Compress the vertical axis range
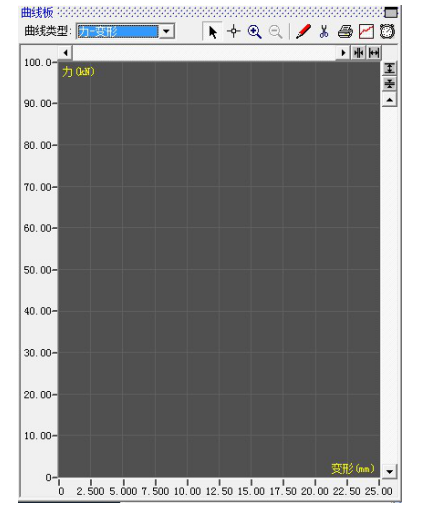The height and width of the screenshot is (506, 434). 389,84
